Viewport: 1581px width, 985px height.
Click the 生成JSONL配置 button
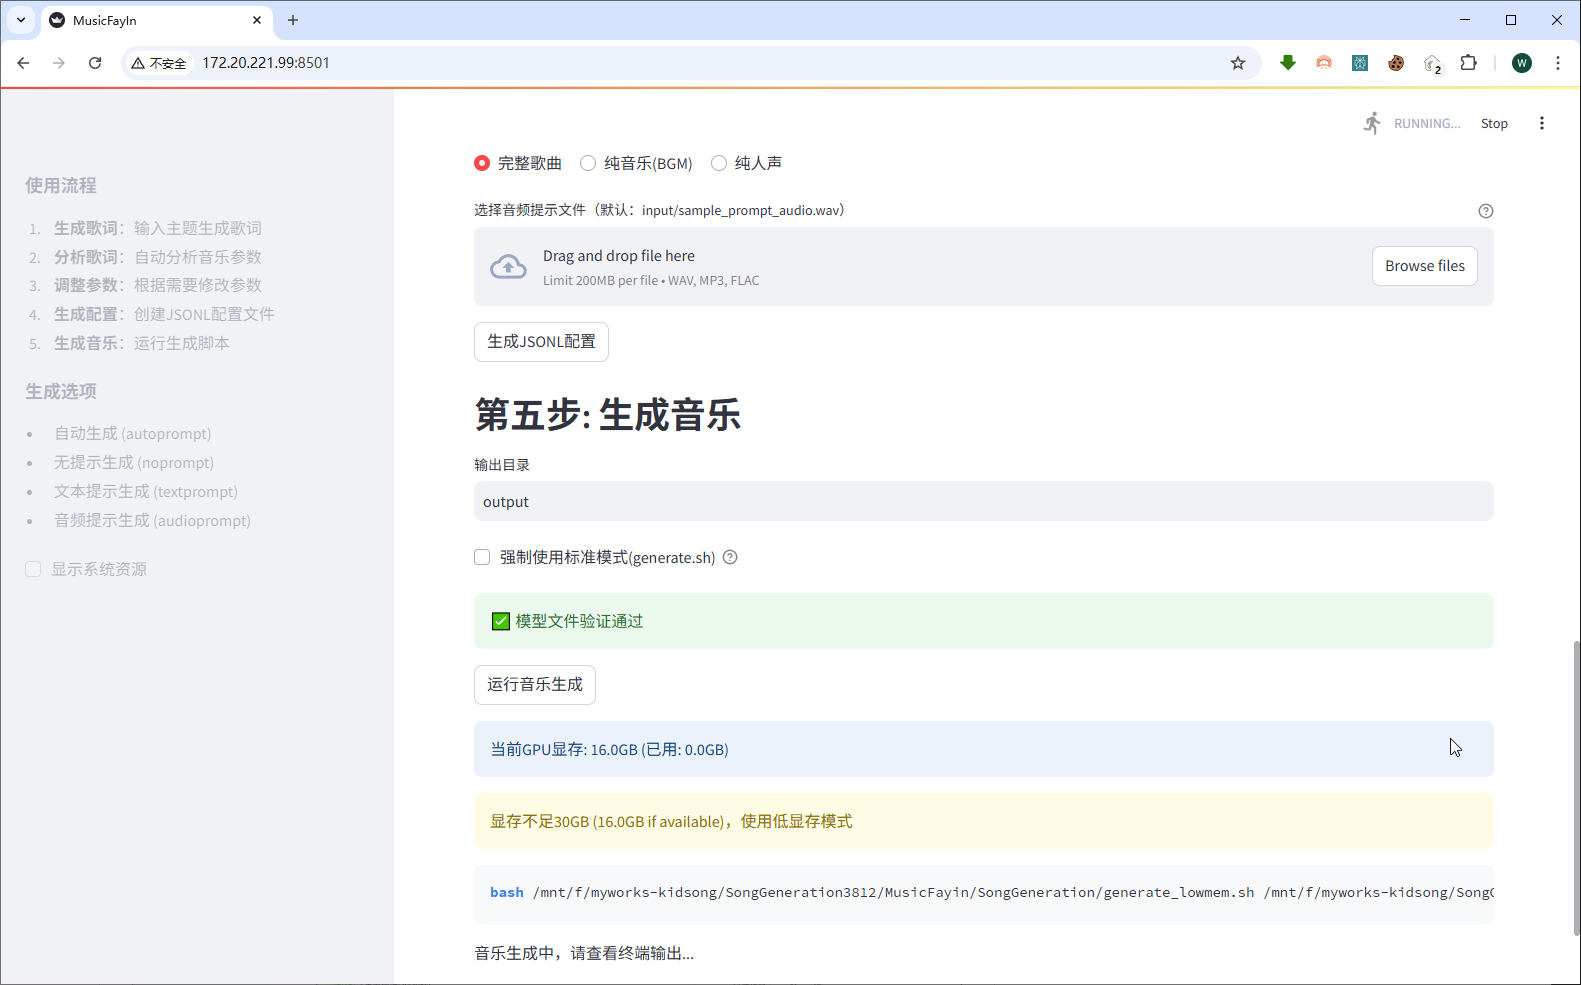[541, 342]
